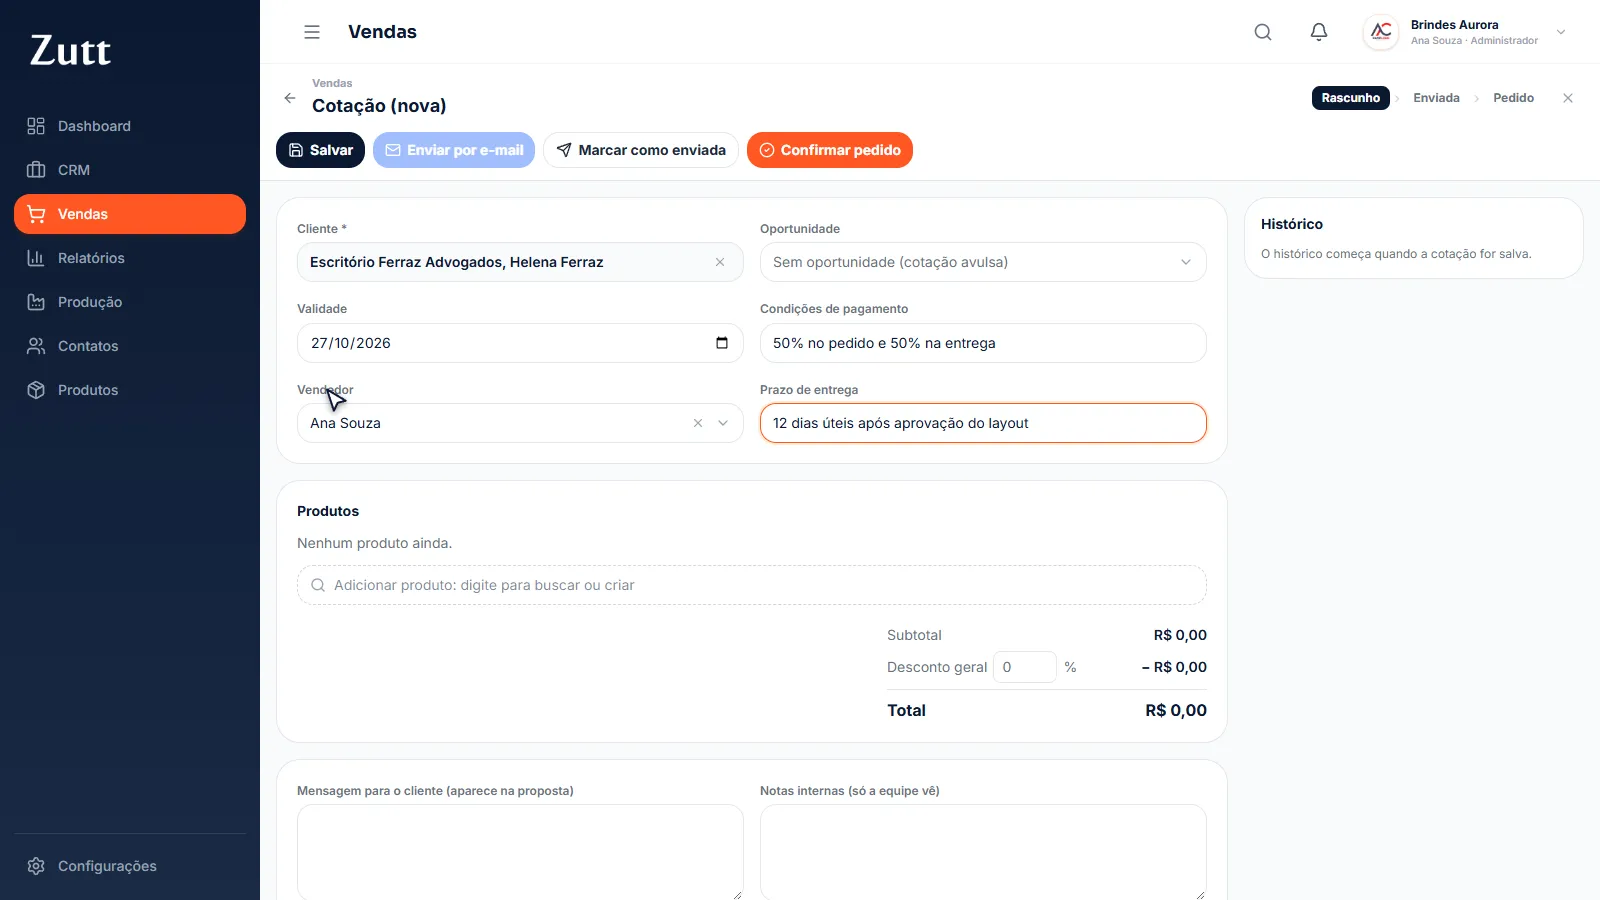Click the Adicionar produto search field
The height and width of the screenshot is (900, 1600).
[x=752, y=585]
